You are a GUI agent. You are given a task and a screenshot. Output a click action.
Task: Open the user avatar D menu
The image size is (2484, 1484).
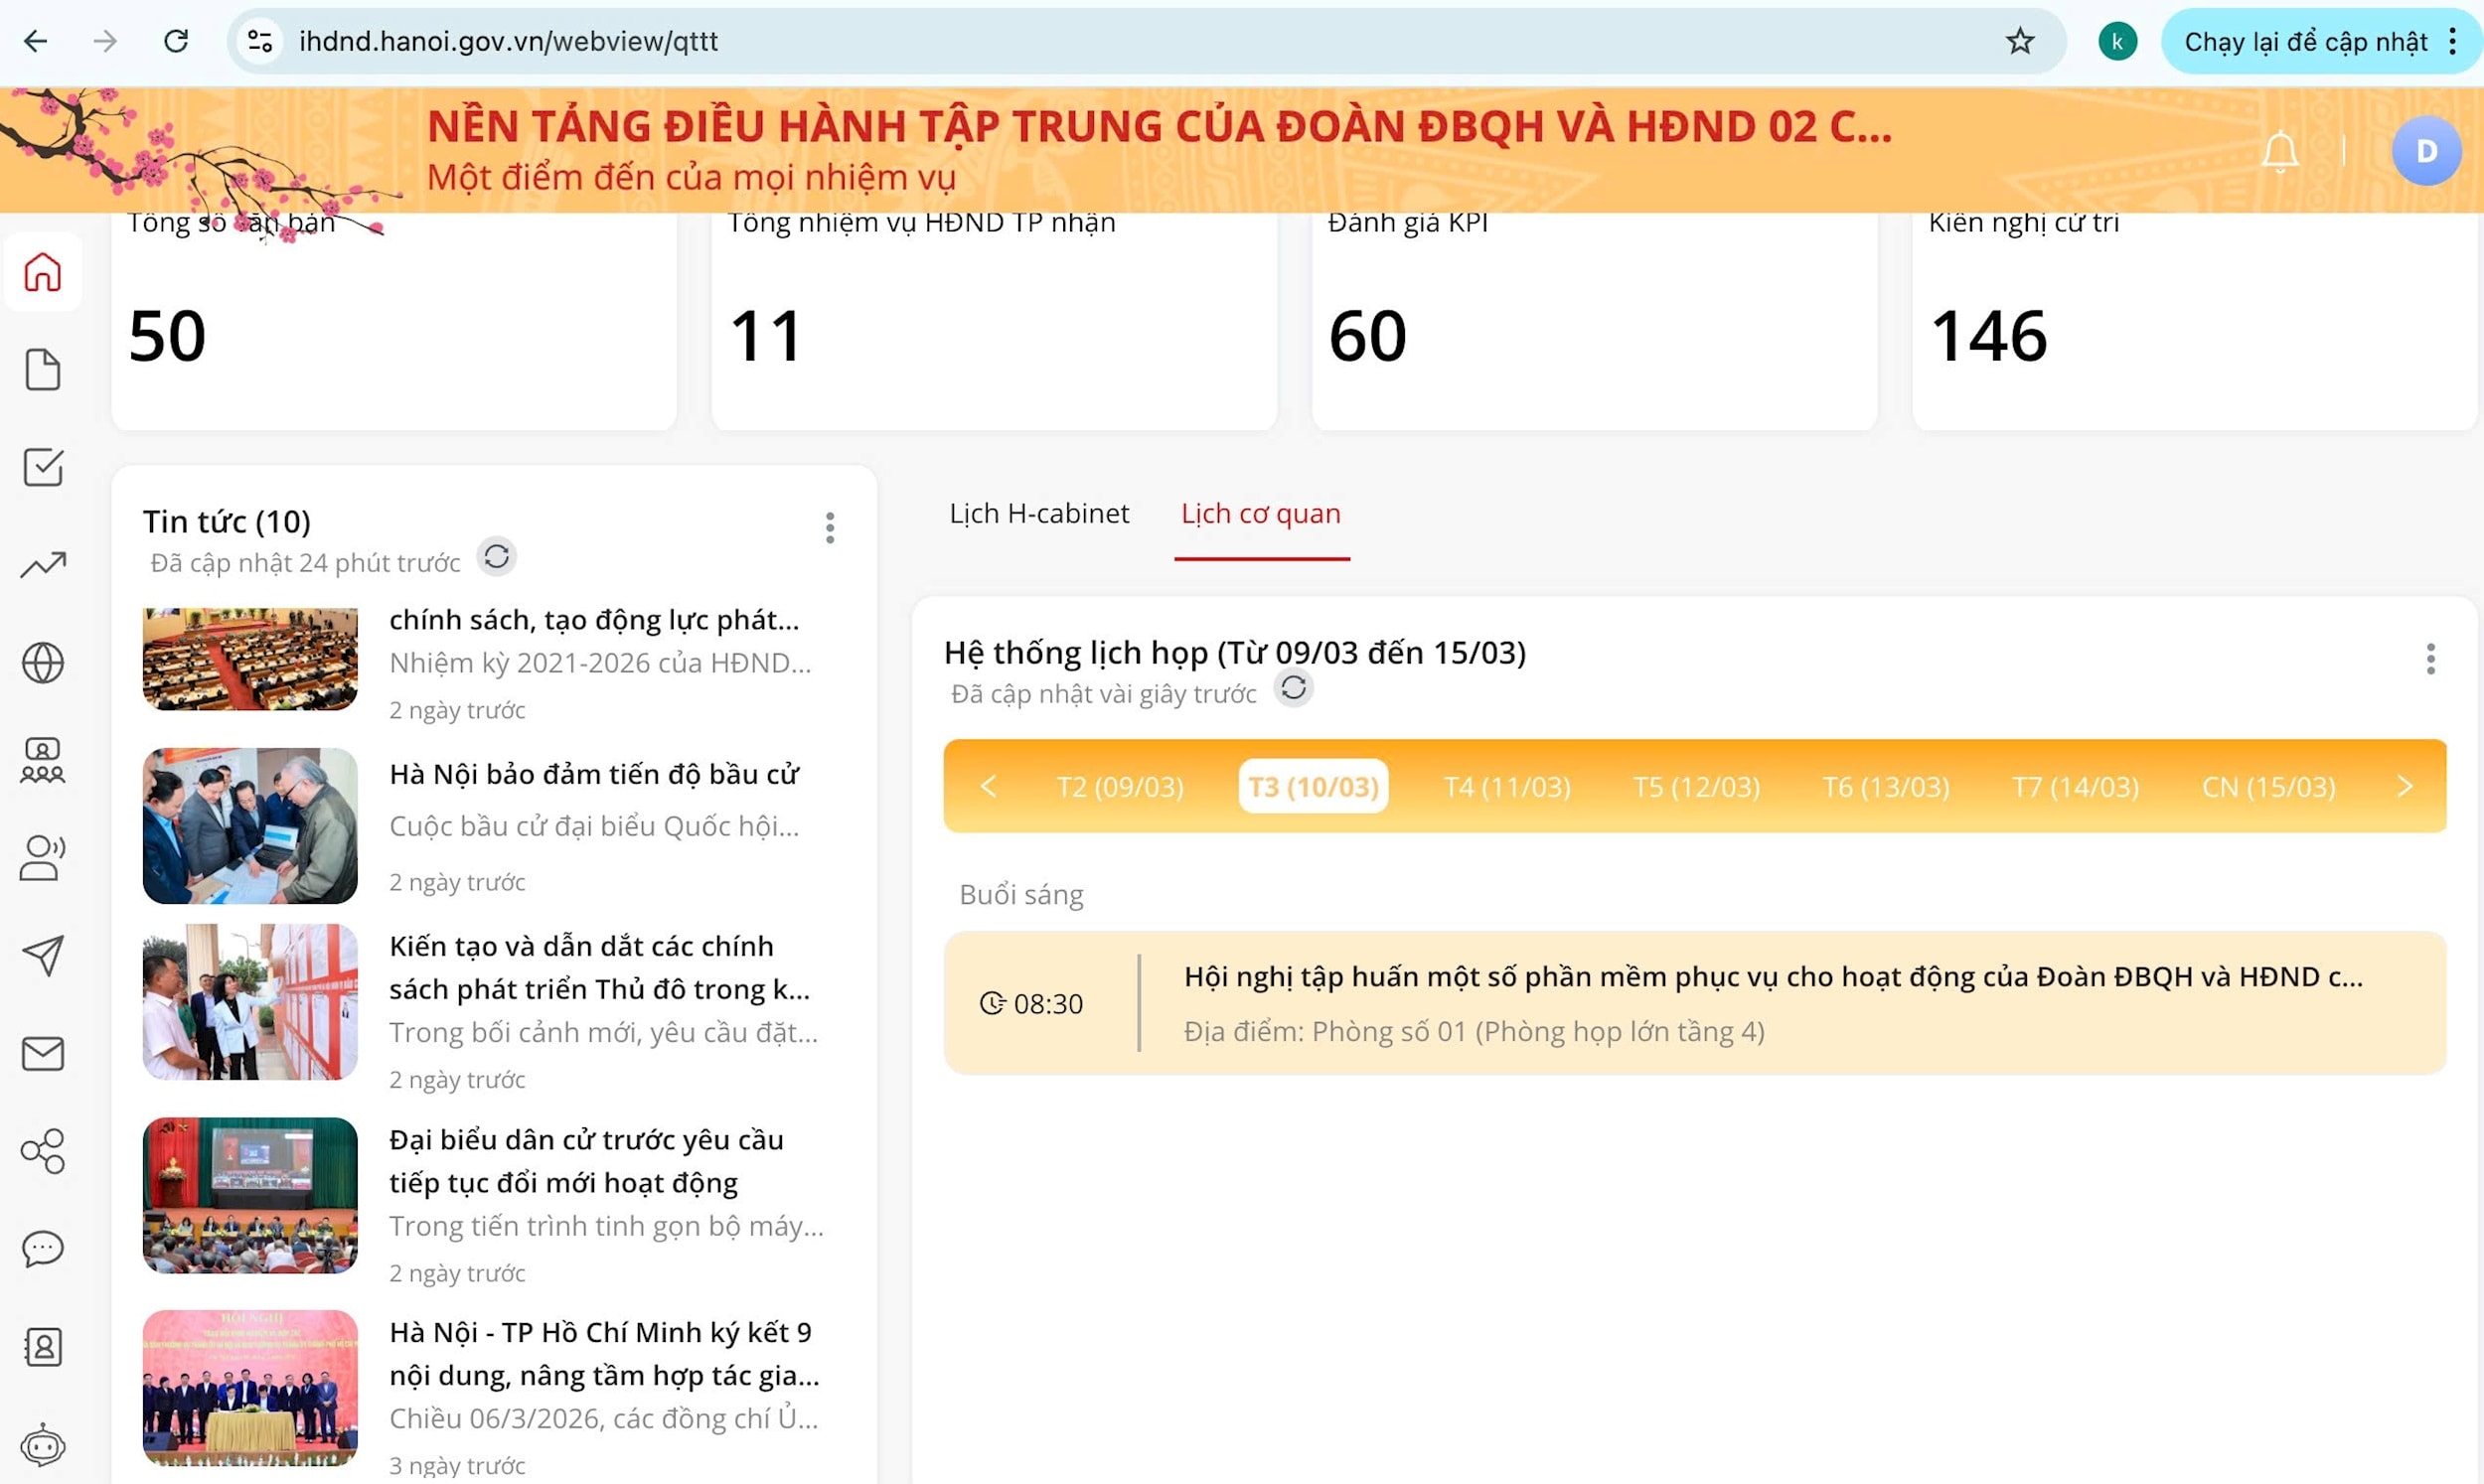2426,151
